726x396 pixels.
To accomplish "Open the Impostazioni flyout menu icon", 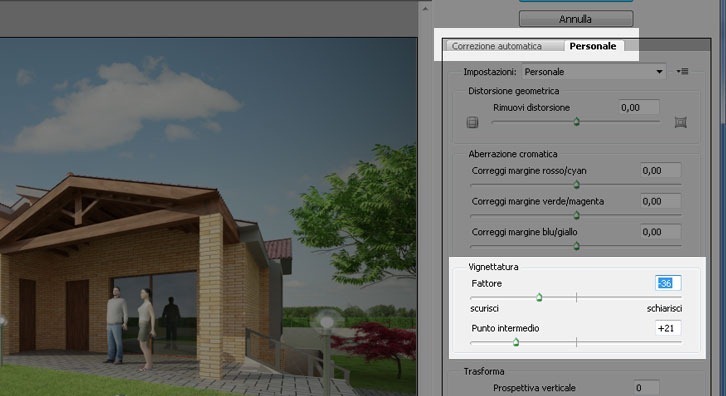I will click(x=682, y=71).
